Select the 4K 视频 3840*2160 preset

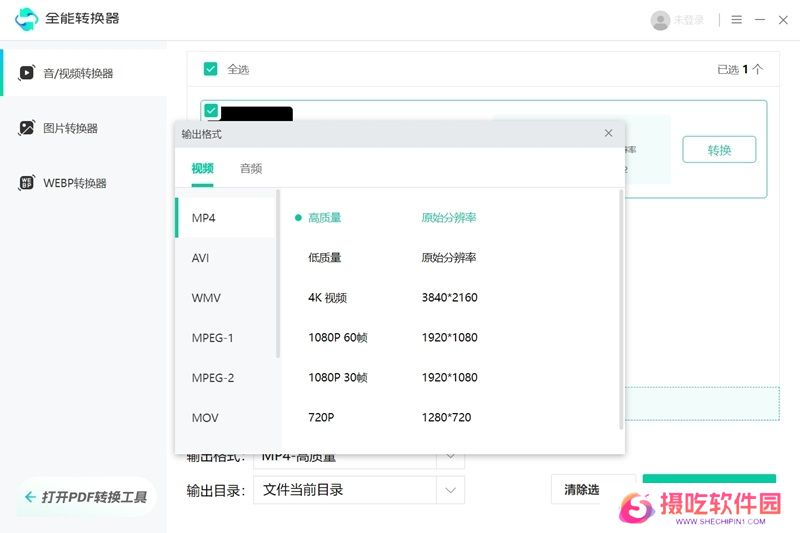pos(392,297)
